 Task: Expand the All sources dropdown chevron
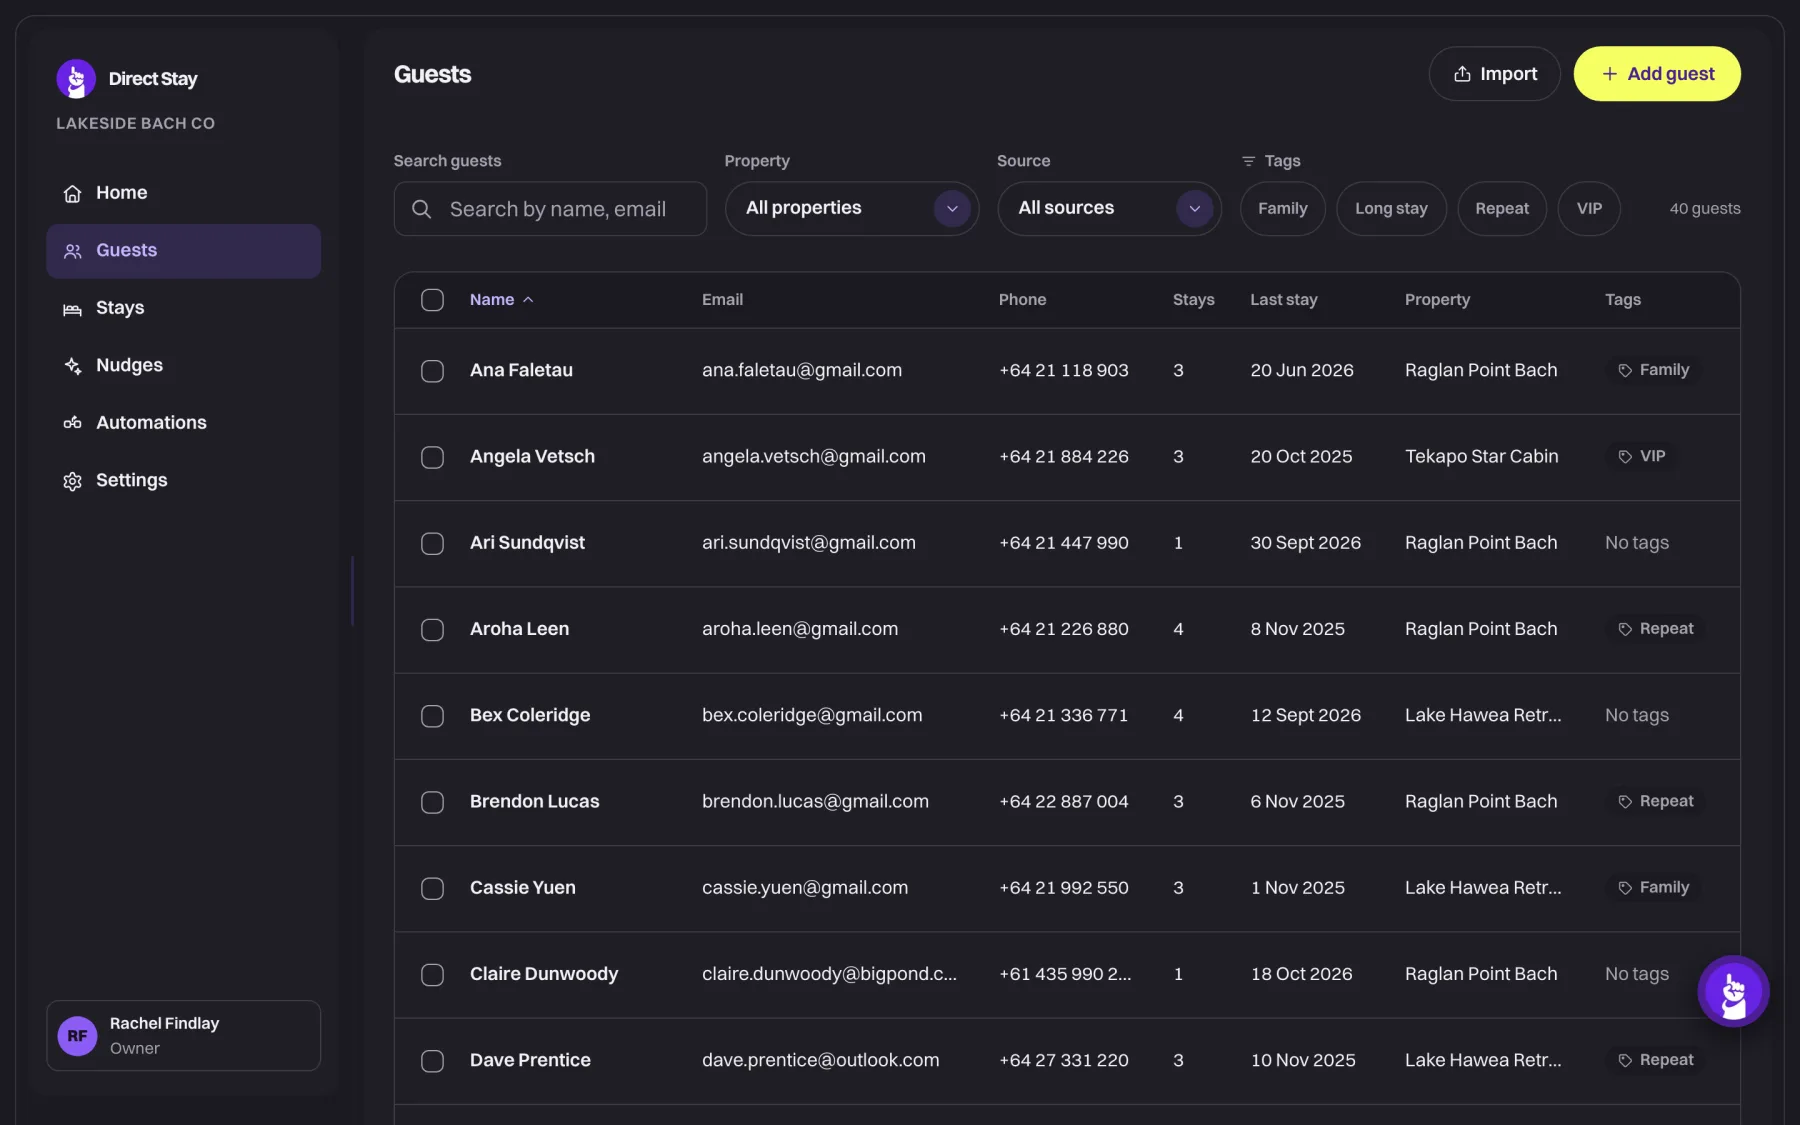pos(1194,208)
